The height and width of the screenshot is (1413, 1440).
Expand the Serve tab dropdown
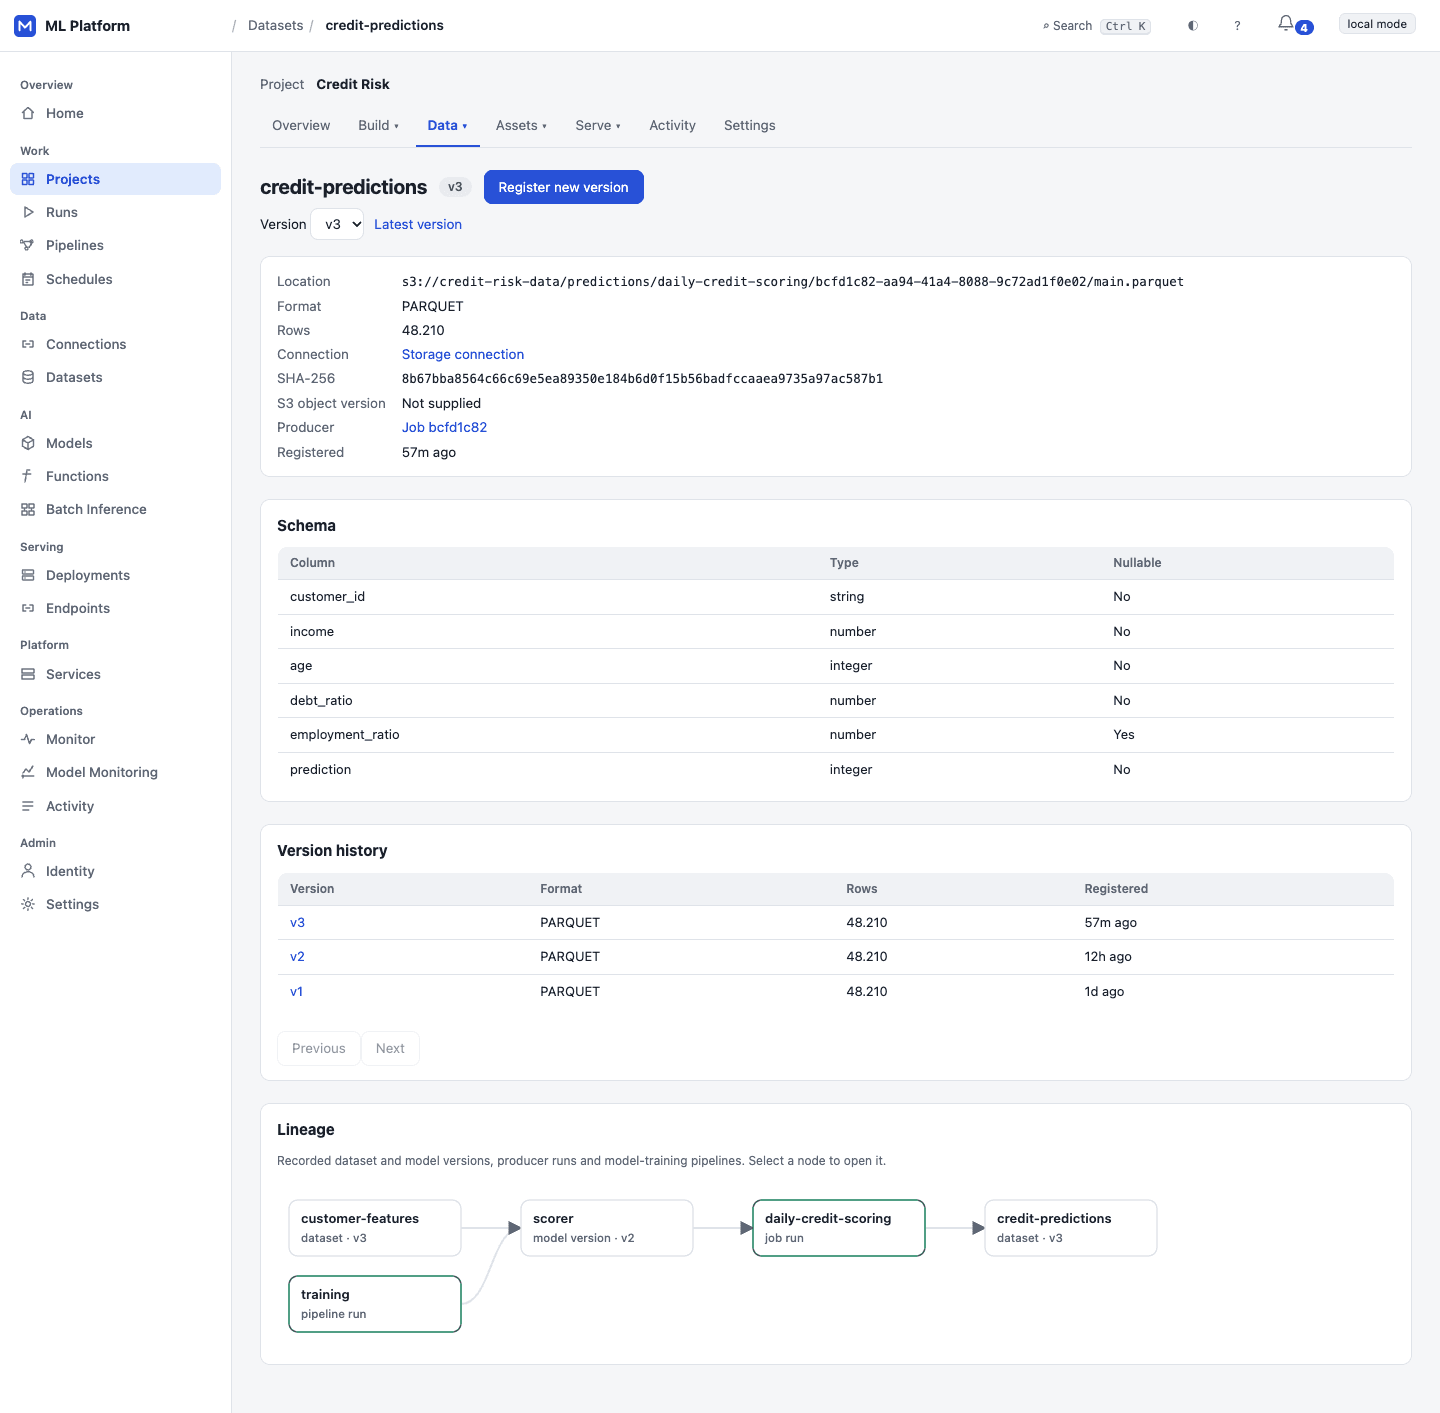click(598, 125)
